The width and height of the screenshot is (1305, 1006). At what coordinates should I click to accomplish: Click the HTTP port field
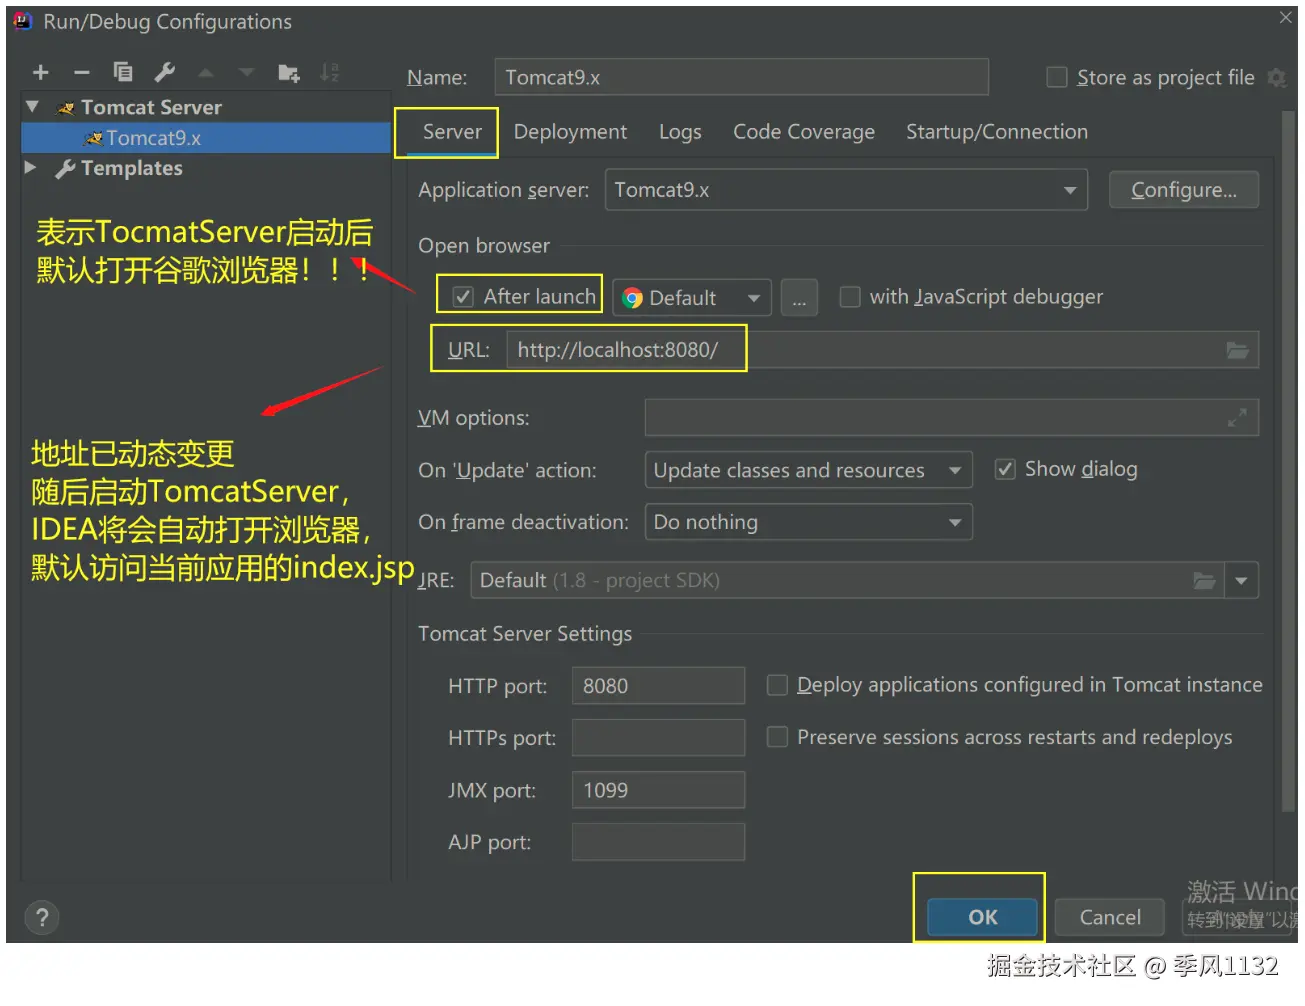(658, 686)
